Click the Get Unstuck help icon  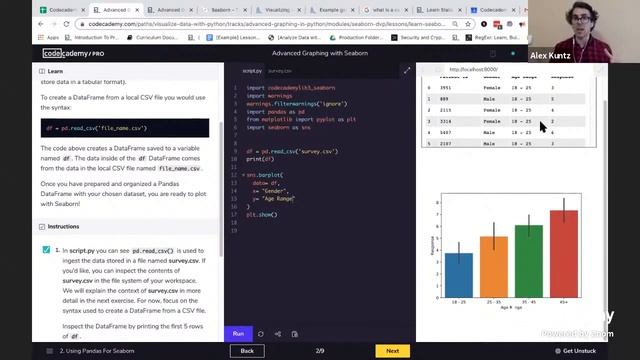pos(558,351)
